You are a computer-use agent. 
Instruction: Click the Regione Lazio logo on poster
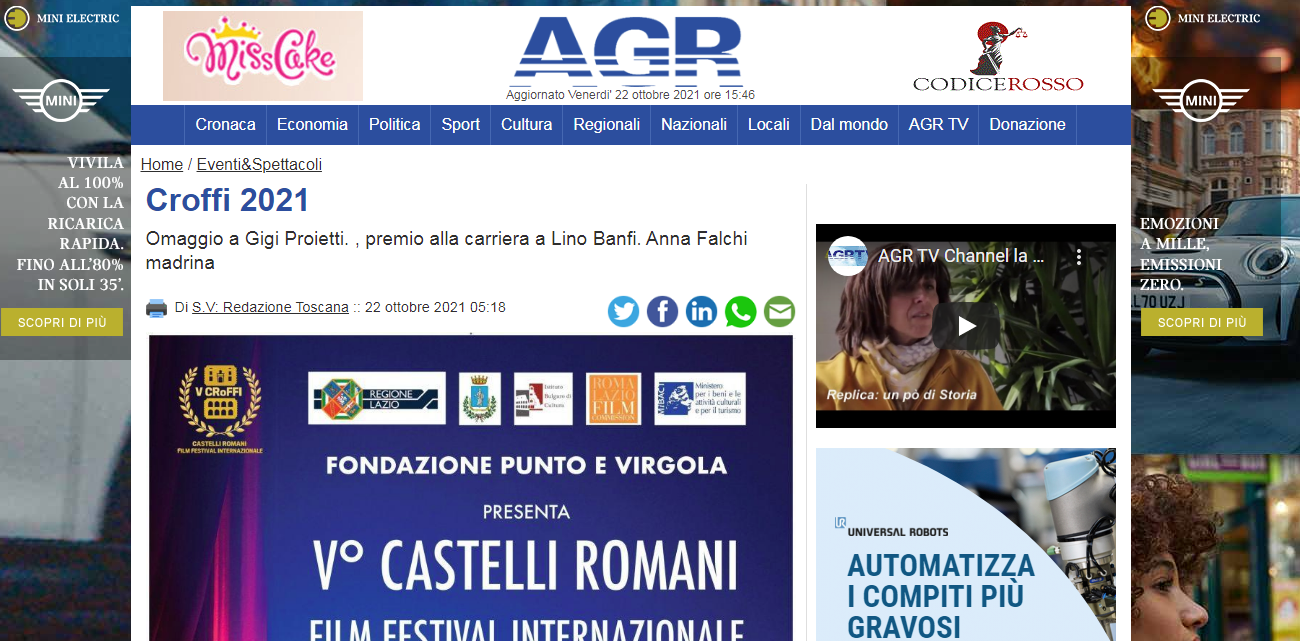[376, 397]
